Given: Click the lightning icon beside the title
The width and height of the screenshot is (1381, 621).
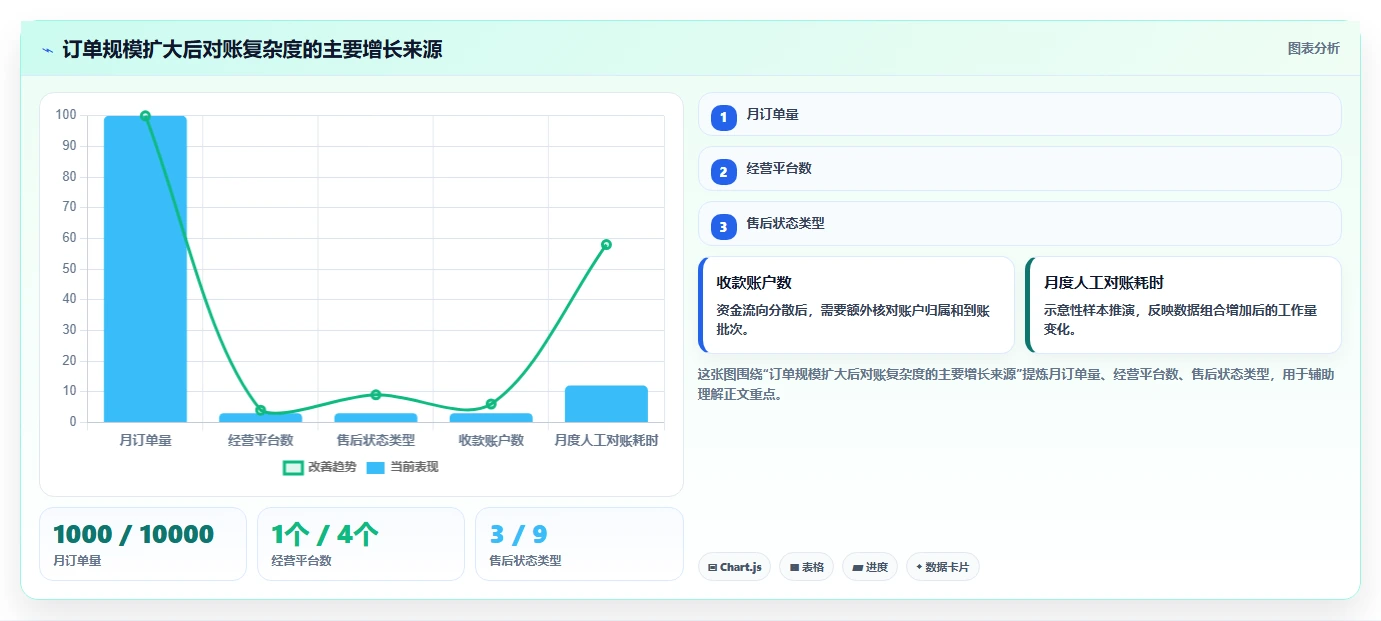Looking at the screenshot, I should pyautogui.click(x=47, y=50).
